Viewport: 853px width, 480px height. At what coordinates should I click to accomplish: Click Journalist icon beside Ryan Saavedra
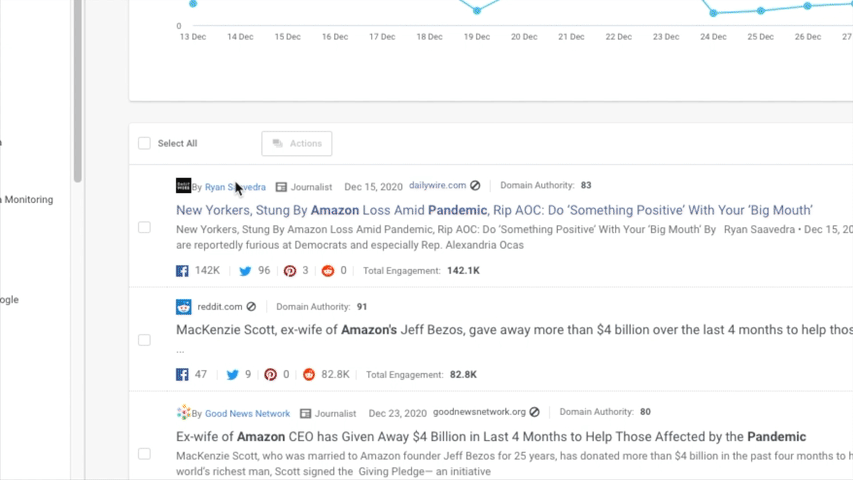click(x=281, y=187)
